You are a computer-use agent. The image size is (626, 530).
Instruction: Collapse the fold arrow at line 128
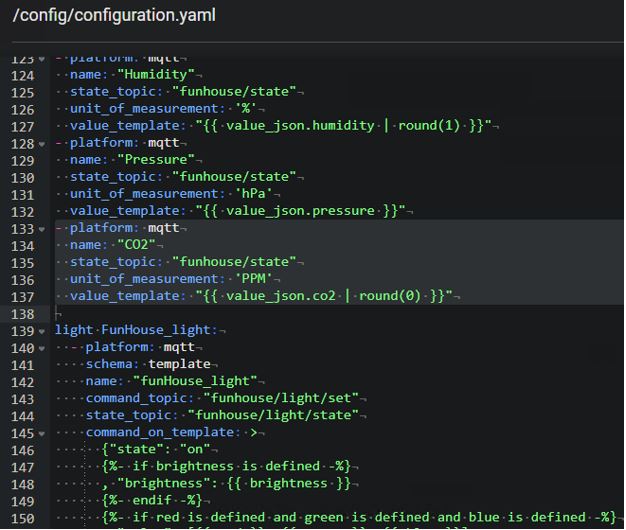point(41,143)
